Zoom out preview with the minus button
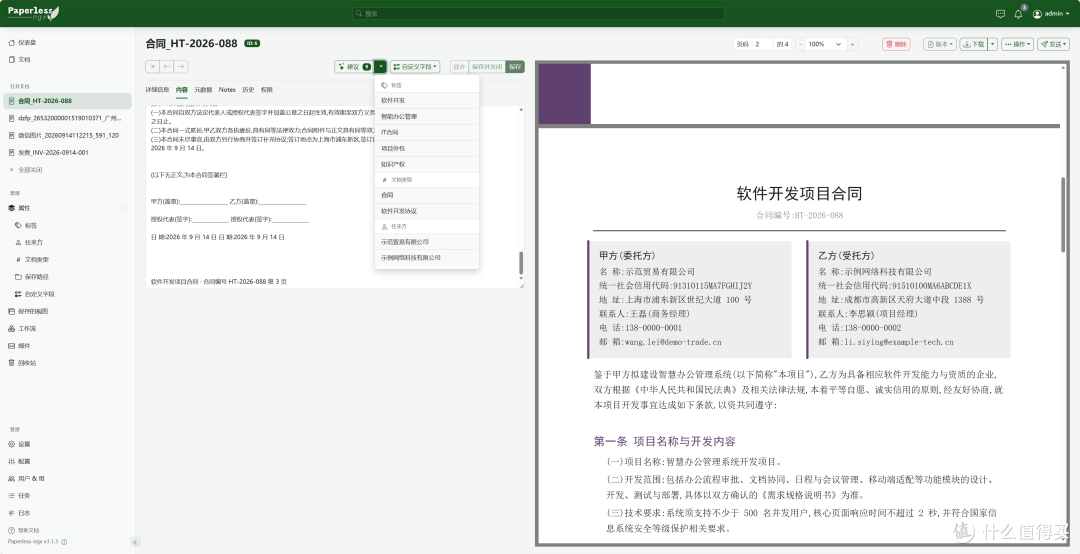The height and width of the screenshot is (554, 1080). click(x=800, y=44)
